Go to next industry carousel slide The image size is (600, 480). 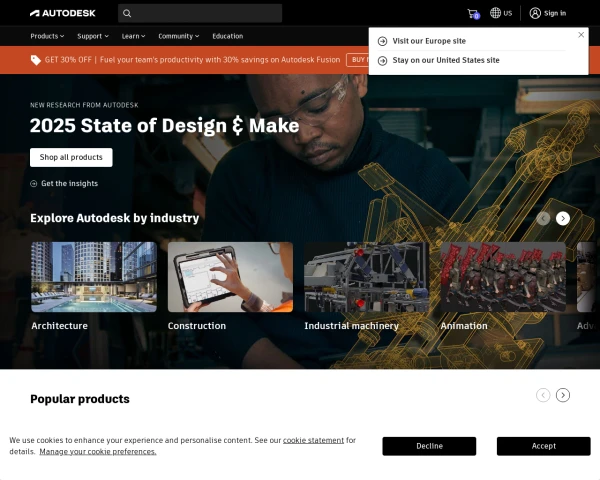click(x=562, y=219)
